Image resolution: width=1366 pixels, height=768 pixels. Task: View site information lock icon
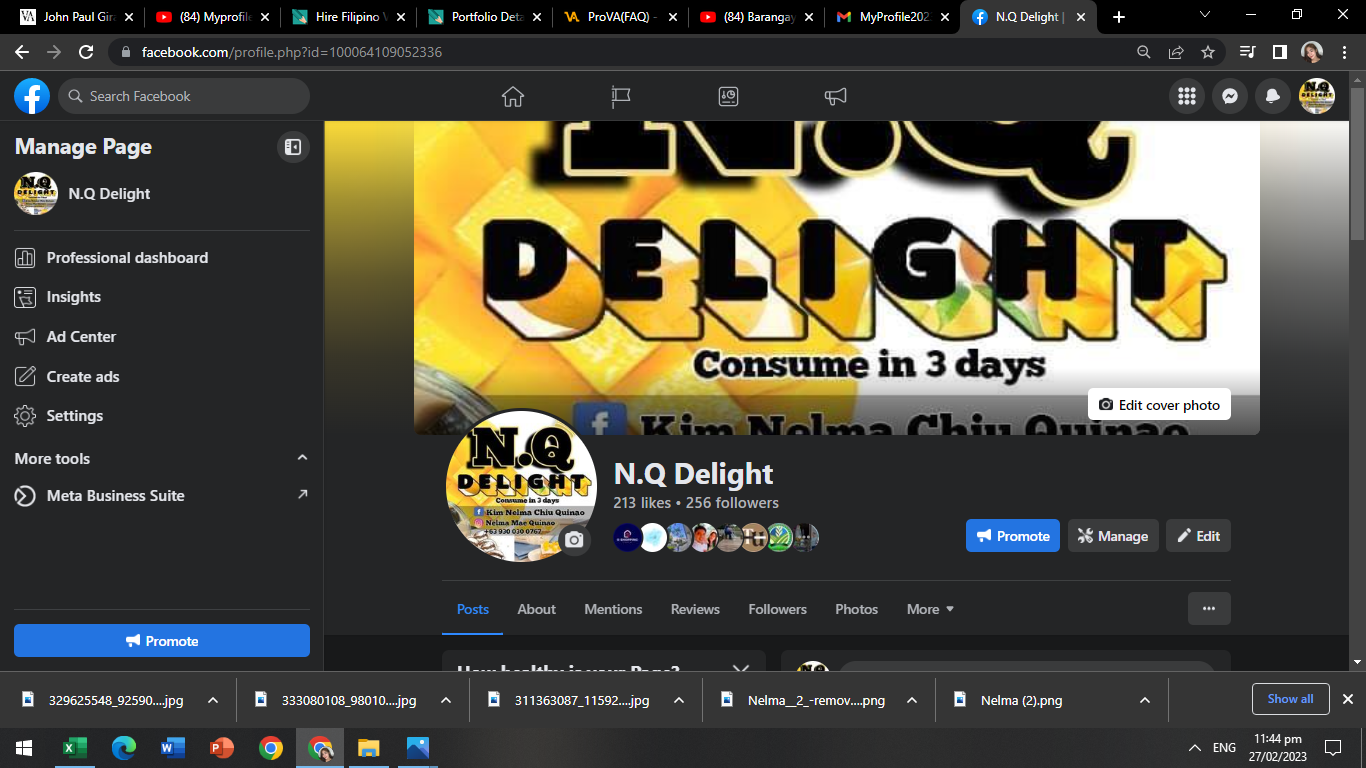127,52
